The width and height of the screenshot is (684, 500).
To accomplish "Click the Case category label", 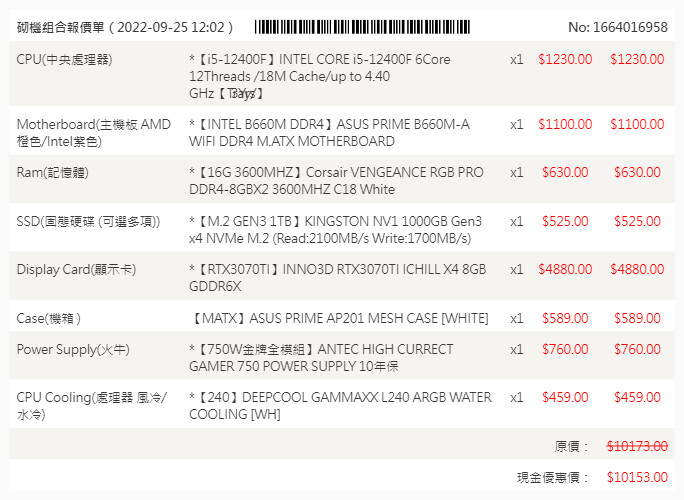I will (x=48, y=318).
